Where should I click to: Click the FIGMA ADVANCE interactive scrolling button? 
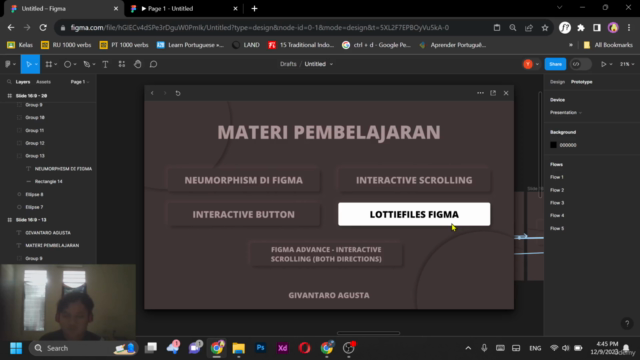click(x=326, y=254)
